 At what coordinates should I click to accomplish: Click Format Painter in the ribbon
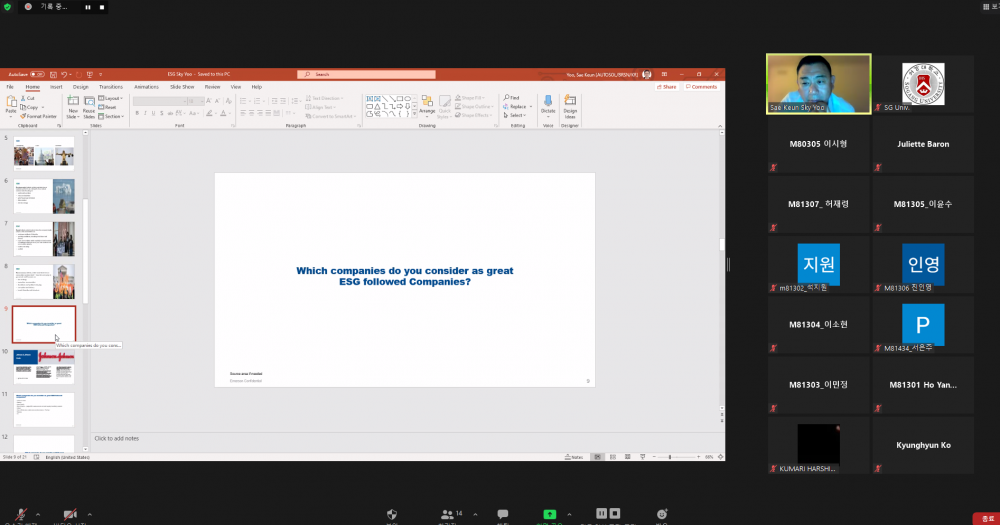[38, 116]
